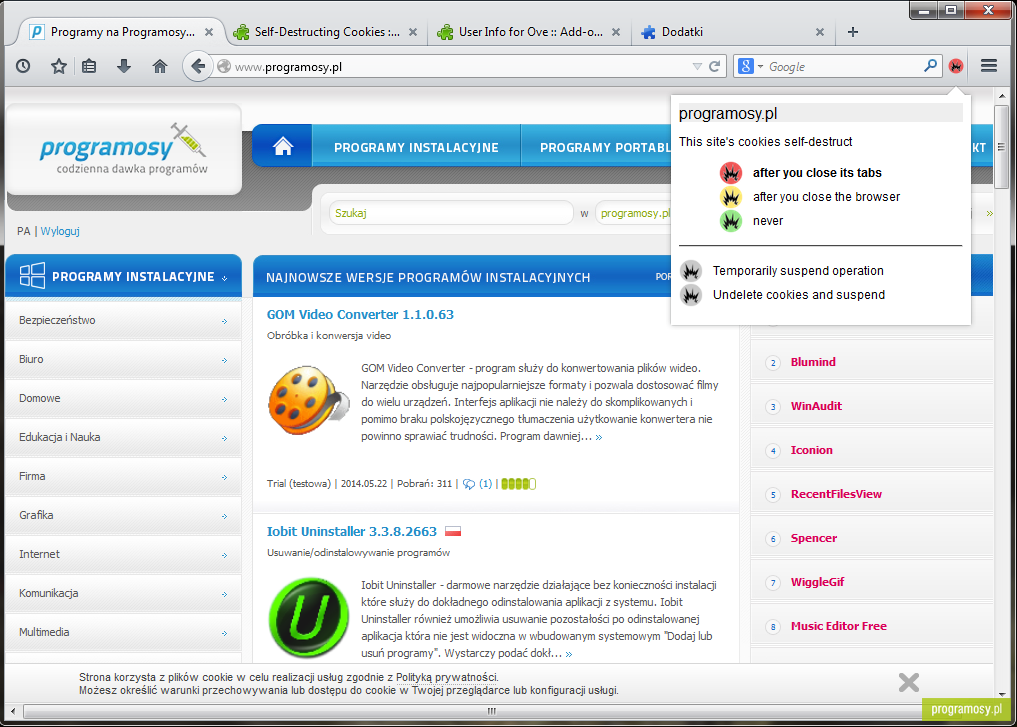Open the WiggleGif program link
The height and width of the screenshot is (727, 1017).
pyautogui.click(x=817, y=582)
